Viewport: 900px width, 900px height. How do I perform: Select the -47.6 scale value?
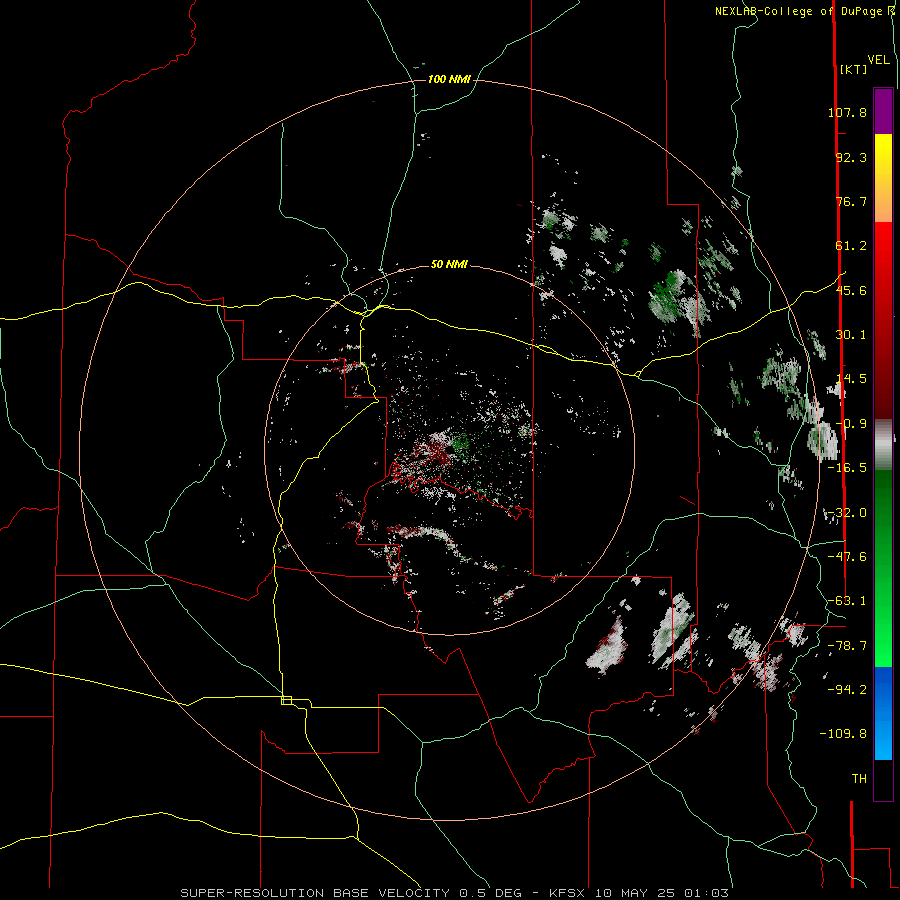847,557
